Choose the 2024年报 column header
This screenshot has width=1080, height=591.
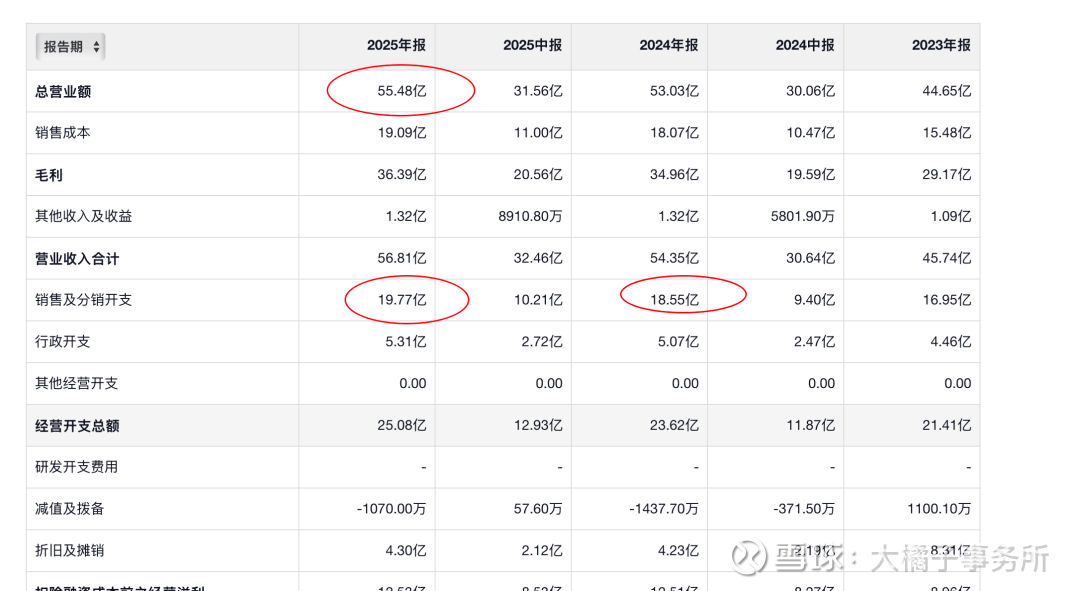point(668,45)
